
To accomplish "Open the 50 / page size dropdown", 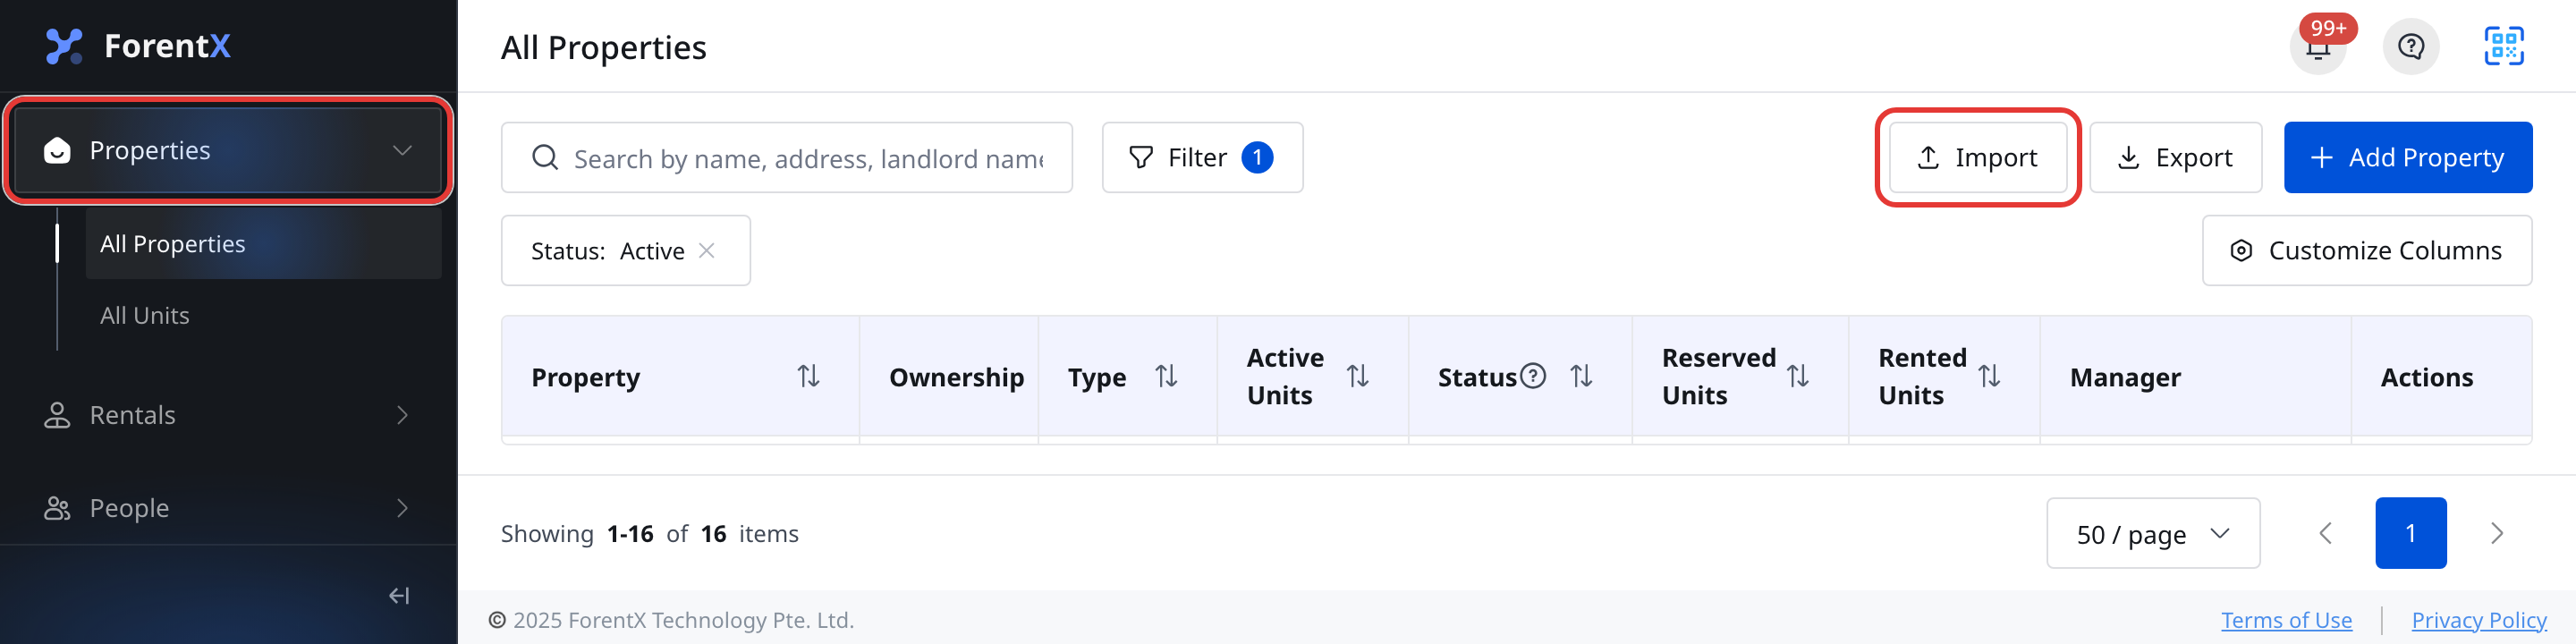I will [2153, 533].
